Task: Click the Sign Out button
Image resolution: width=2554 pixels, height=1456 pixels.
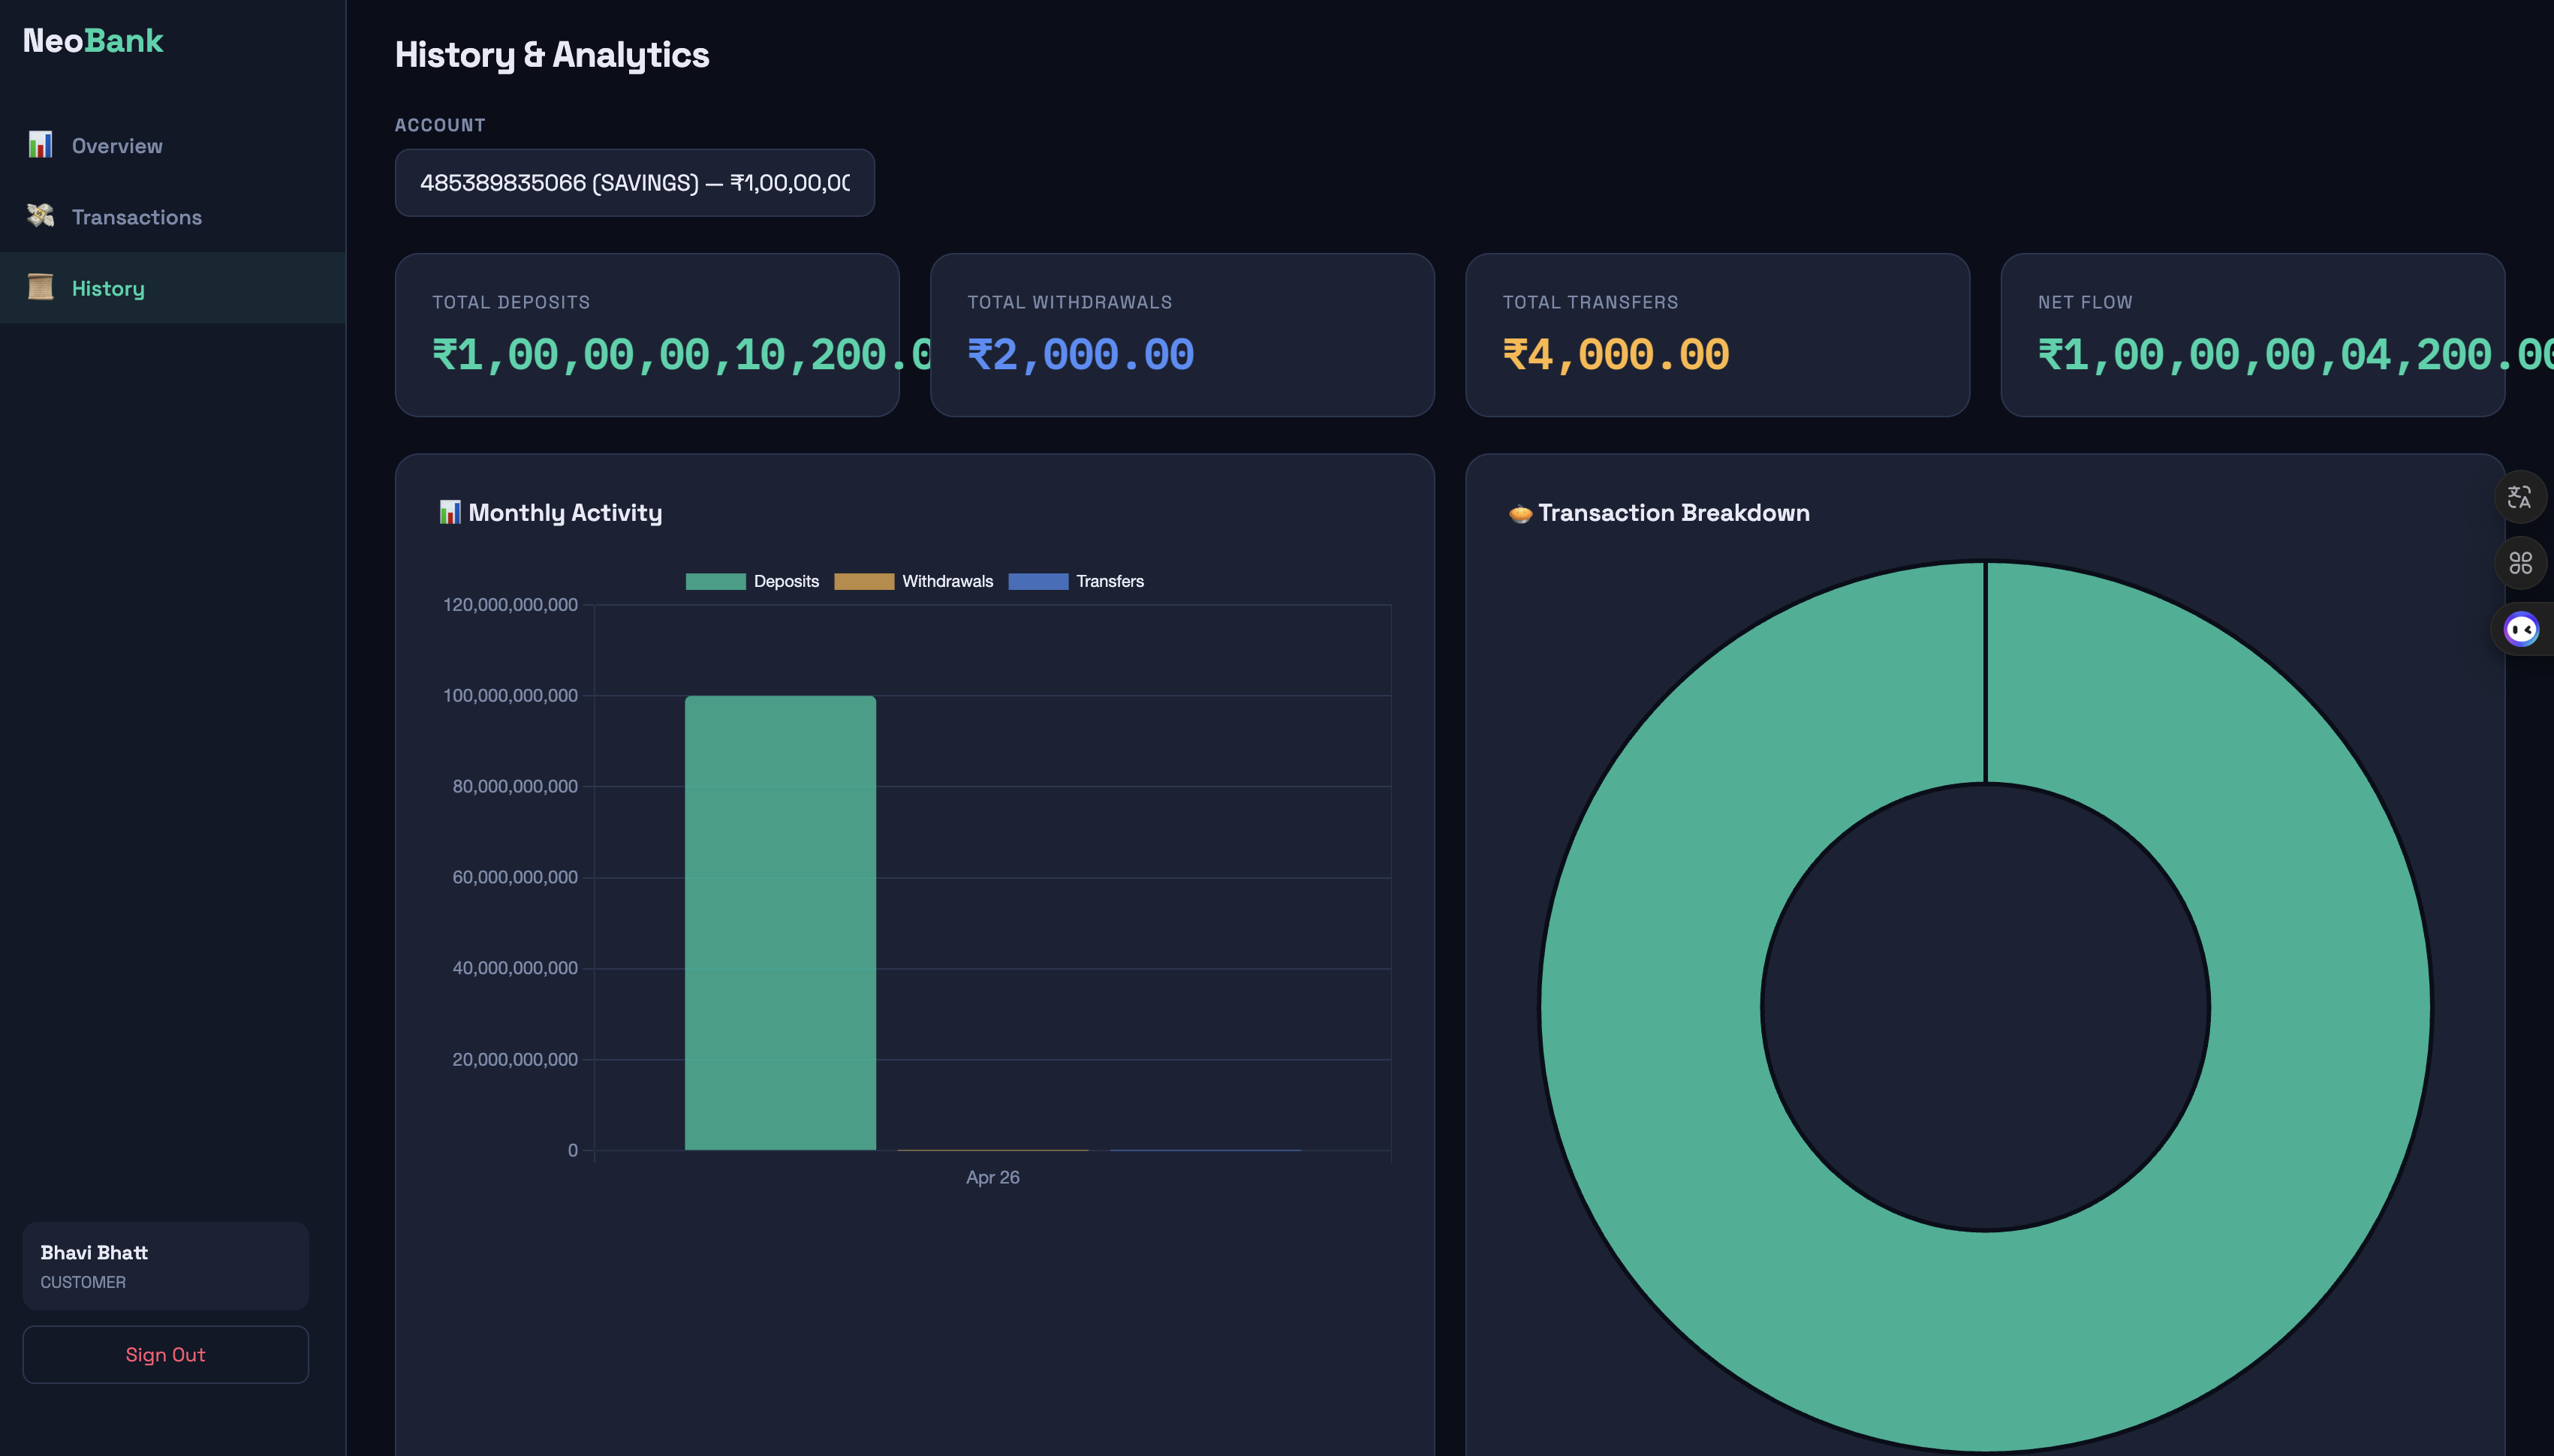Action: click(x=165, y=1354)
